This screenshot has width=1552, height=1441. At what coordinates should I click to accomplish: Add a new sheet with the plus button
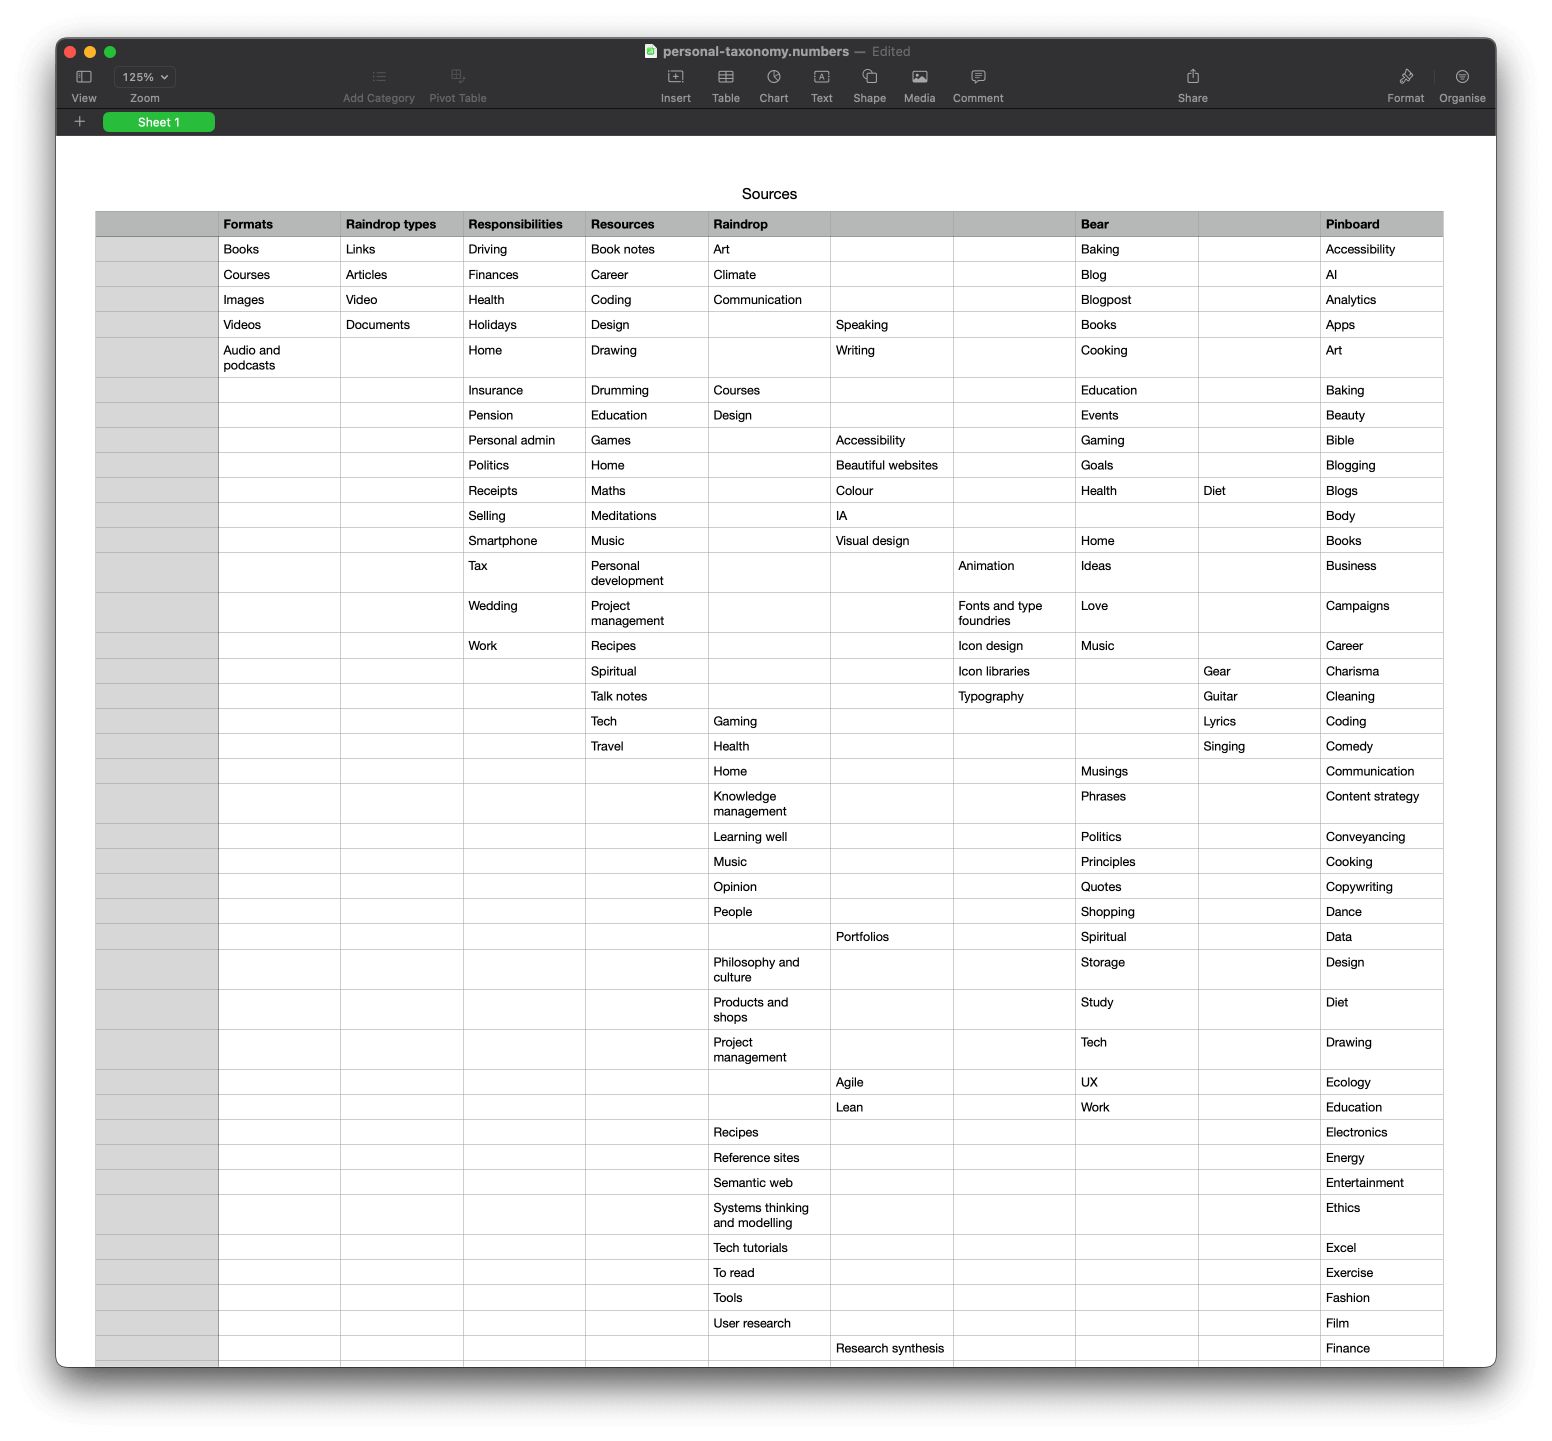(x=80, y=121)
